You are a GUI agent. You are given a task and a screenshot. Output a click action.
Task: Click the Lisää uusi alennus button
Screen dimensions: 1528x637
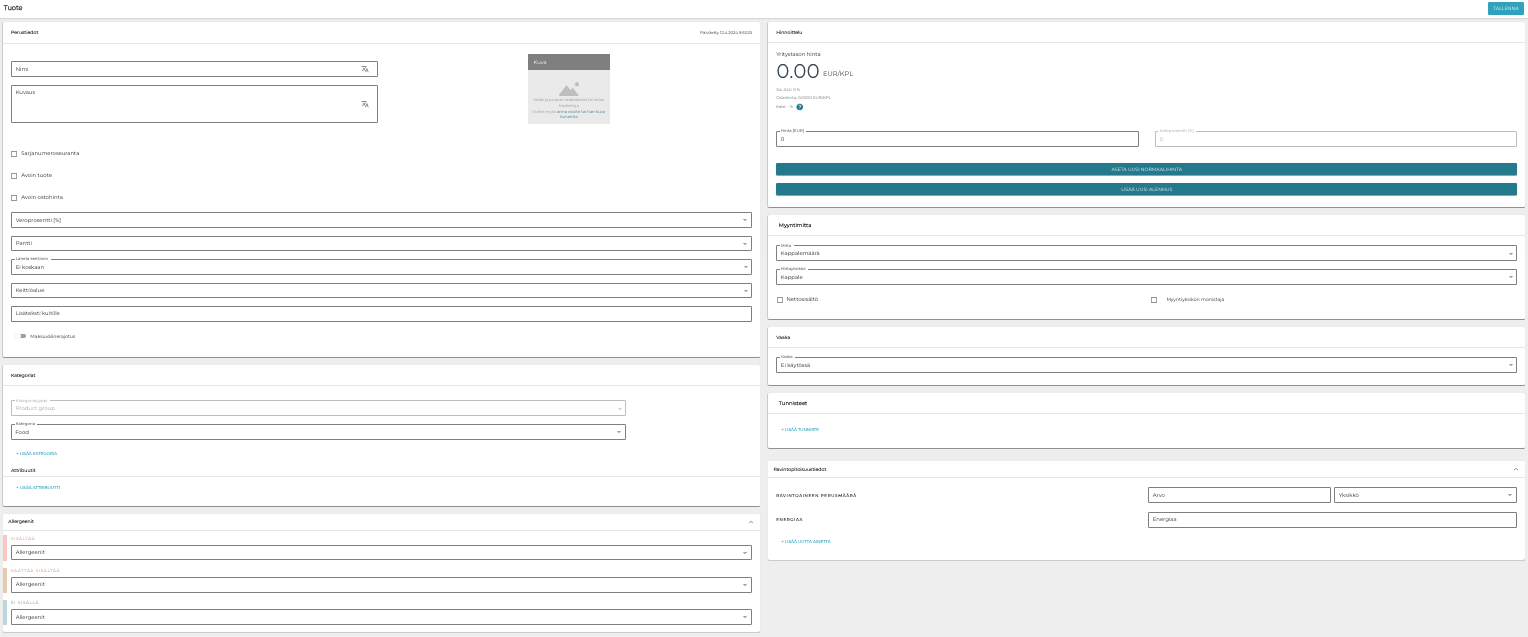[1146, 189]
